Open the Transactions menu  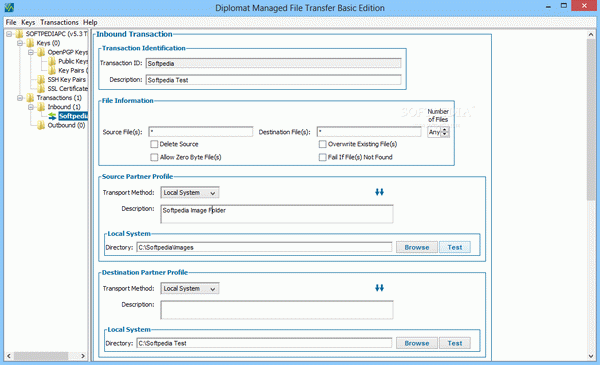tap(59, 22)
